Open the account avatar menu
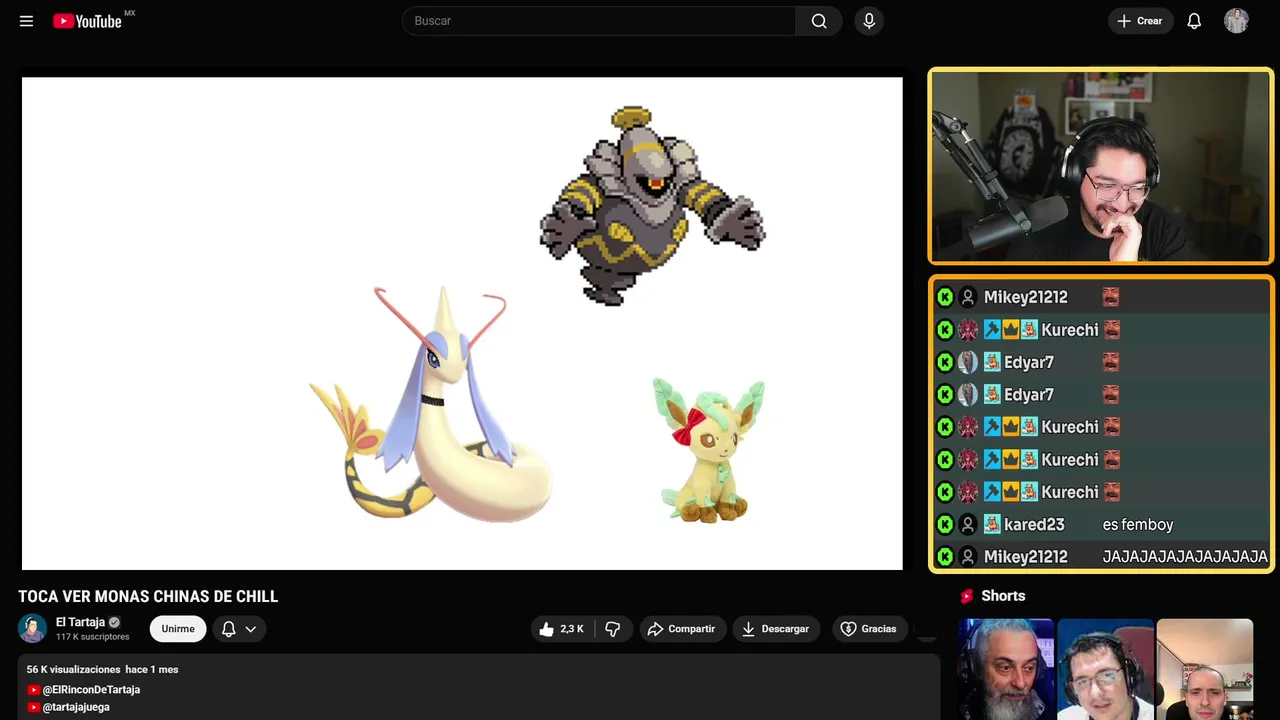 click(1236, 21)
